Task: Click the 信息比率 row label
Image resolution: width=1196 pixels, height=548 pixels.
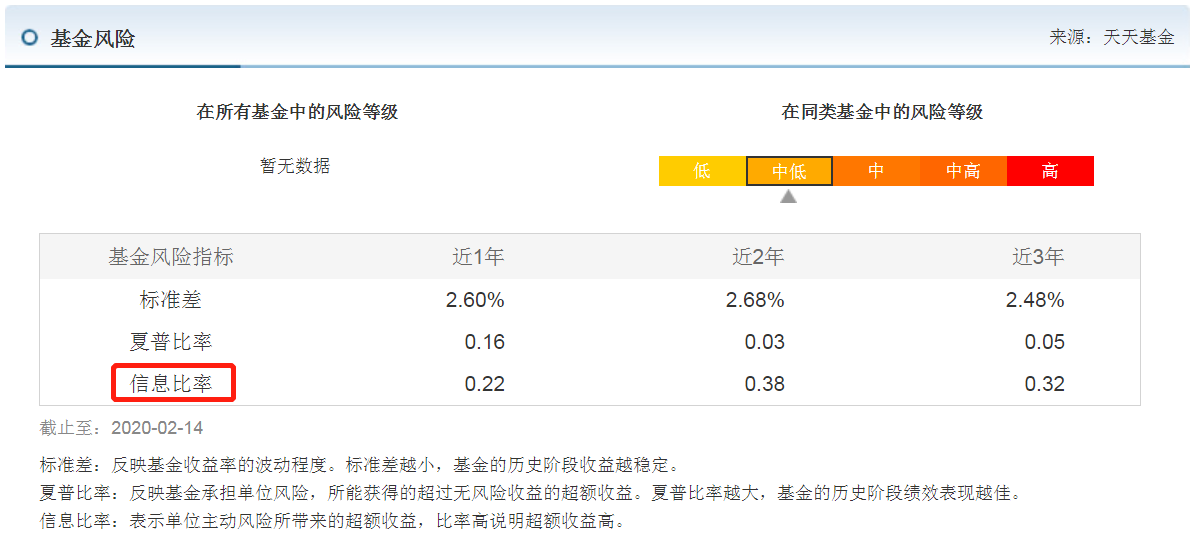Action: (171, 383)
